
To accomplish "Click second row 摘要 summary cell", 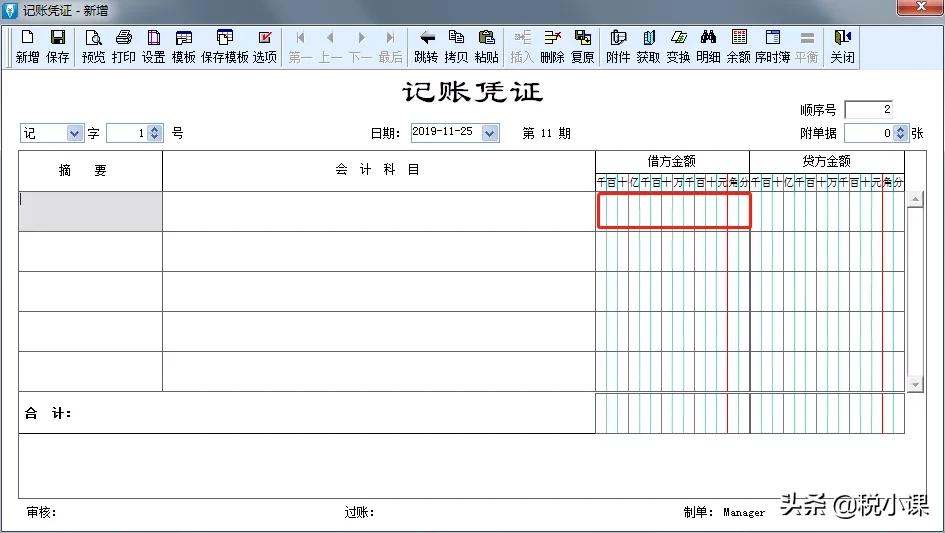I will tap(90, 251).
